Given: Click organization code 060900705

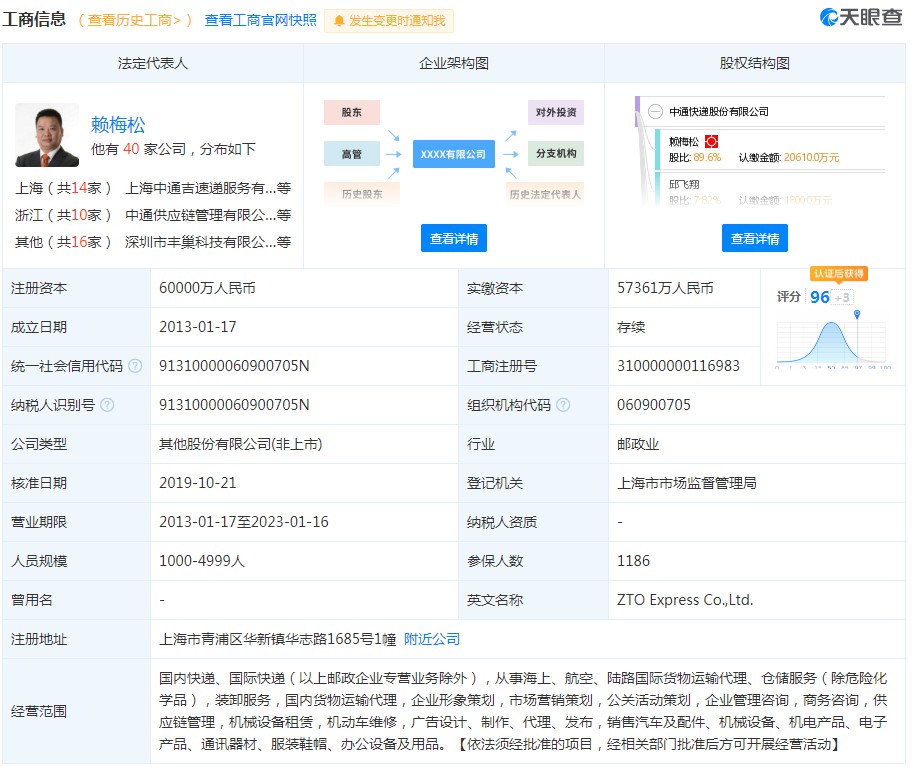Looking at the screenshot, I should (x=654, y=405).
